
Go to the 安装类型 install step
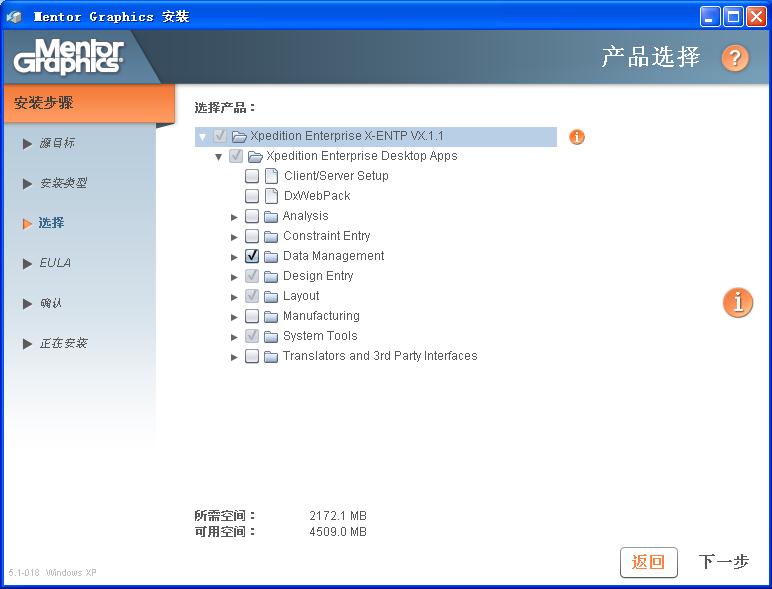pos(63,183)
